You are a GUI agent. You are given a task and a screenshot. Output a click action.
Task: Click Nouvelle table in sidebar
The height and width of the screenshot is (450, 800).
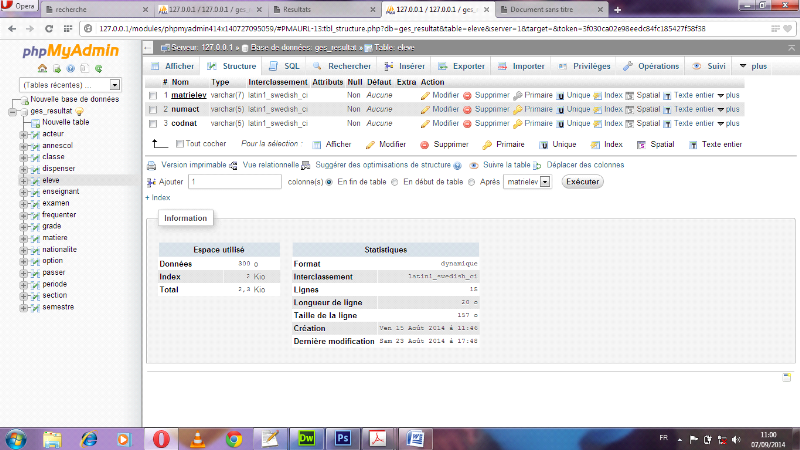point(65,122)
